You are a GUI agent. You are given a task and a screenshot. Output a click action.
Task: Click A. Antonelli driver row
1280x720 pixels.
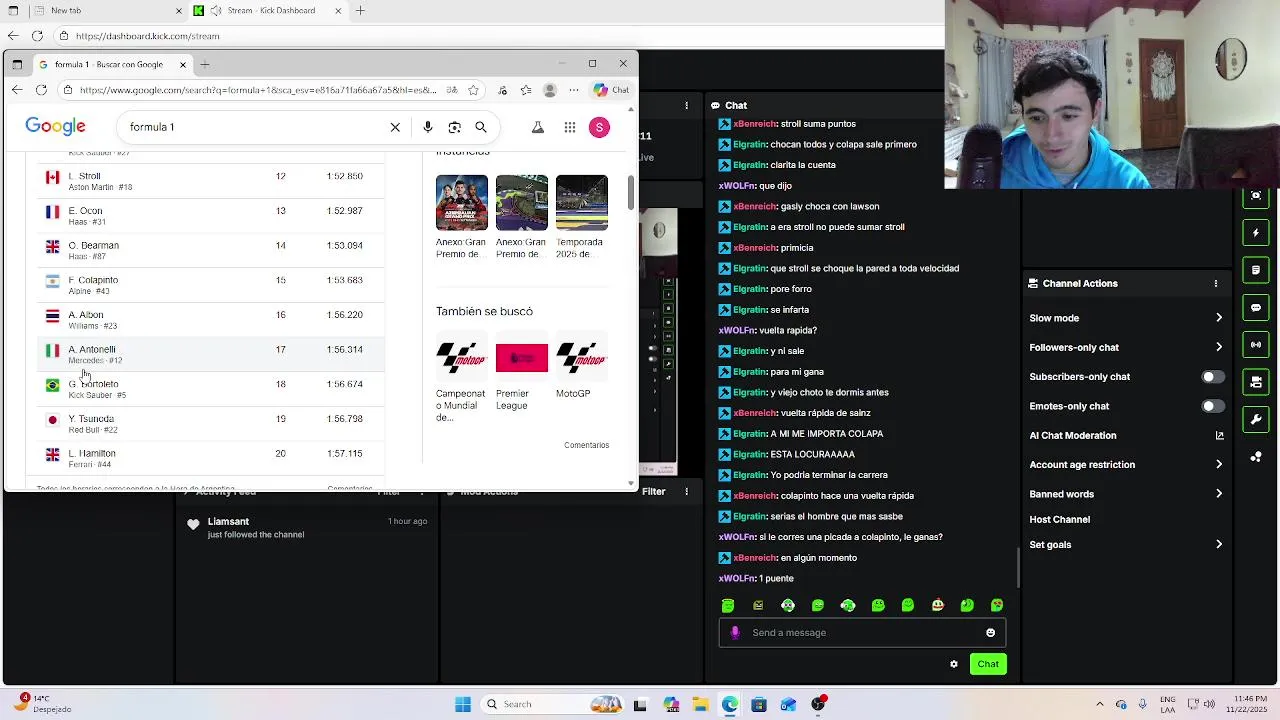211,354
